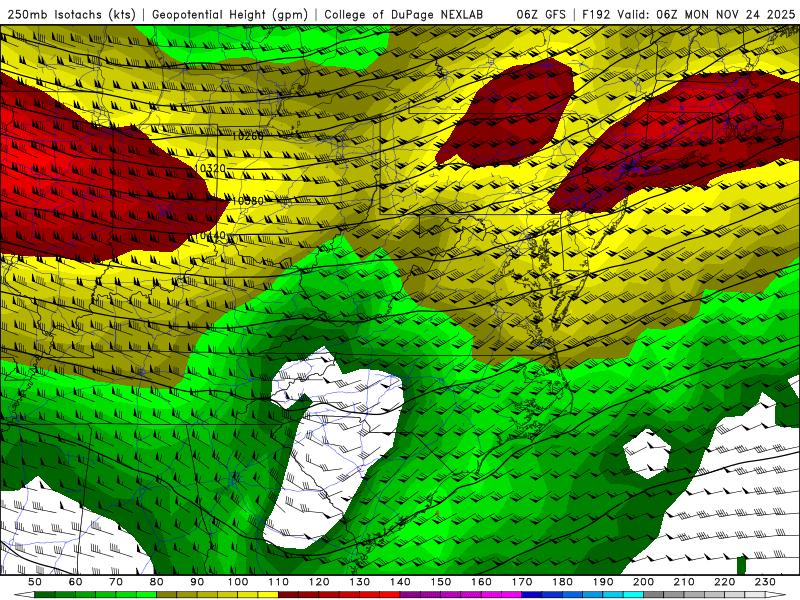Select the 10440 height contour label
Viewport: 800px width, 600px height.
210,236
